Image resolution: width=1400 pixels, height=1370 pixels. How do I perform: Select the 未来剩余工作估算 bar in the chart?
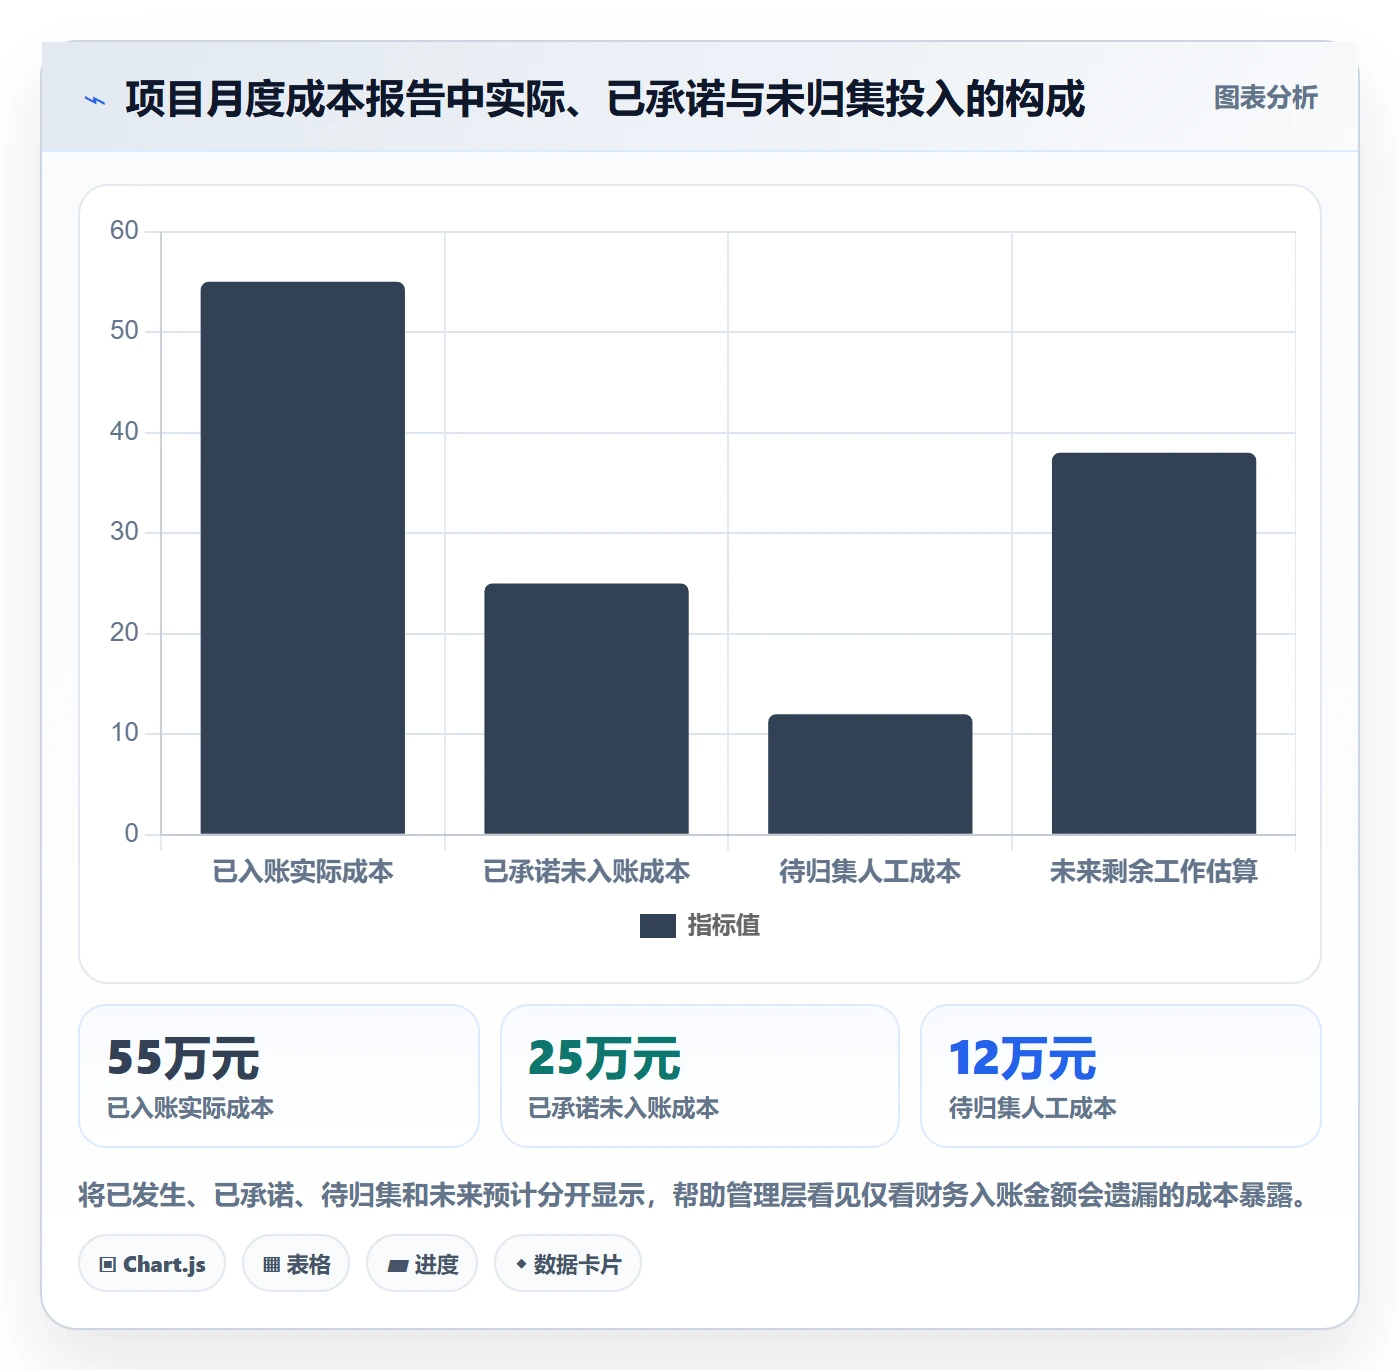(1154, 643)
